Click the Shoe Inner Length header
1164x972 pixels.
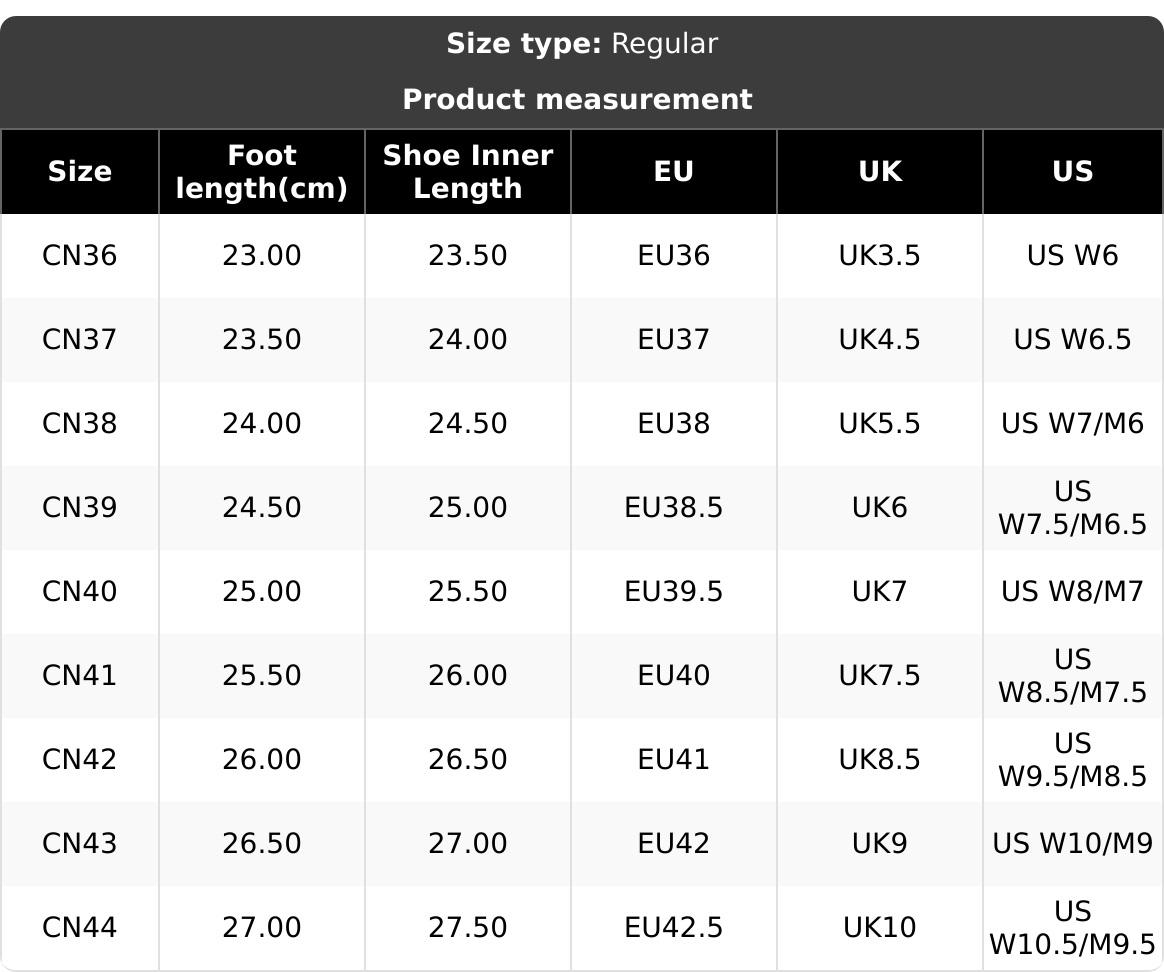[x=468, y=172]
